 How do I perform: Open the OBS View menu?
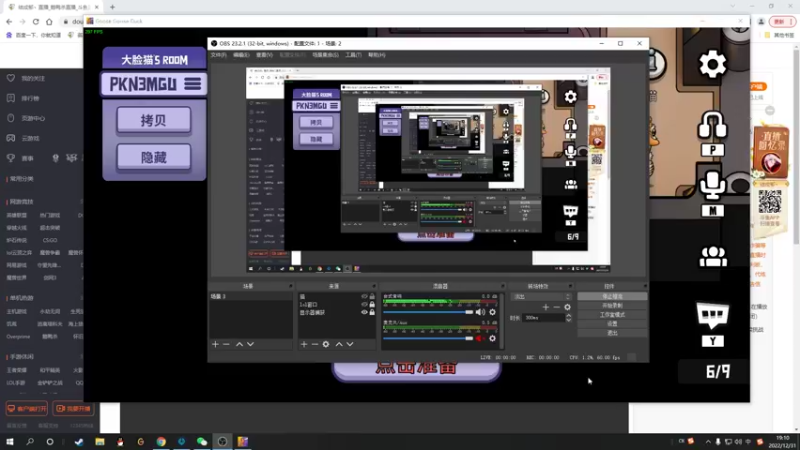[264, 55]
